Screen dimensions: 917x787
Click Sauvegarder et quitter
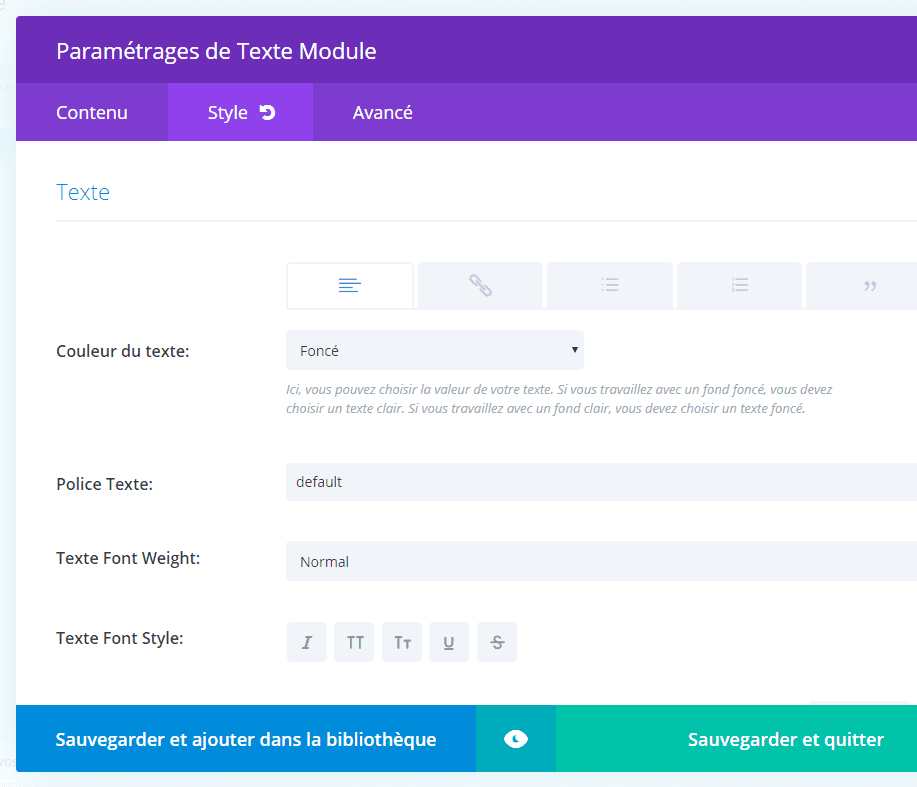point(785,739)
